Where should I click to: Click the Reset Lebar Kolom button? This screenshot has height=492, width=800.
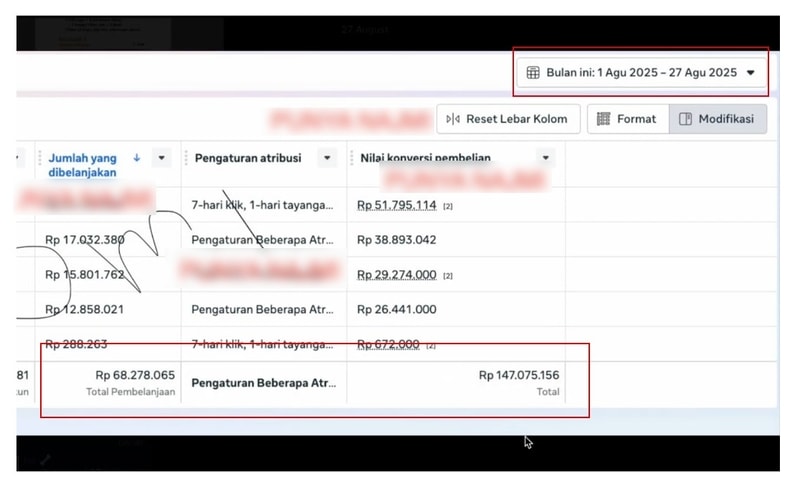point(507,119)
